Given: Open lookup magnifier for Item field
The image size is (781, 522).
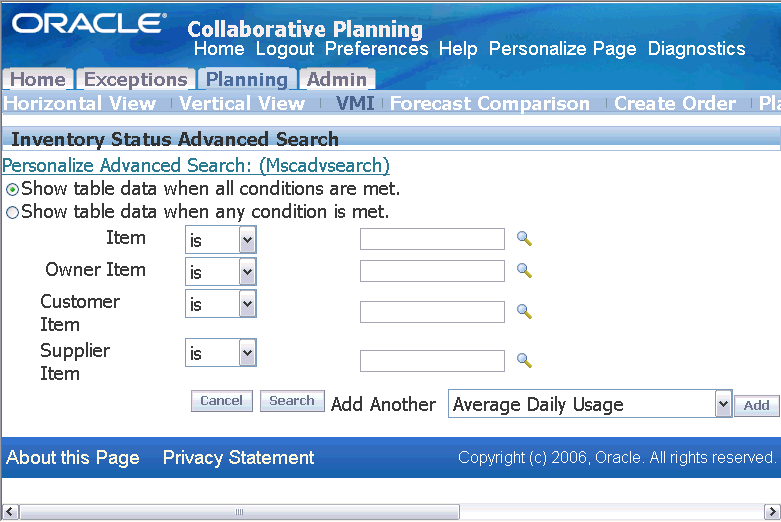Looking at the screenshot, I should (x=524, y=239).
